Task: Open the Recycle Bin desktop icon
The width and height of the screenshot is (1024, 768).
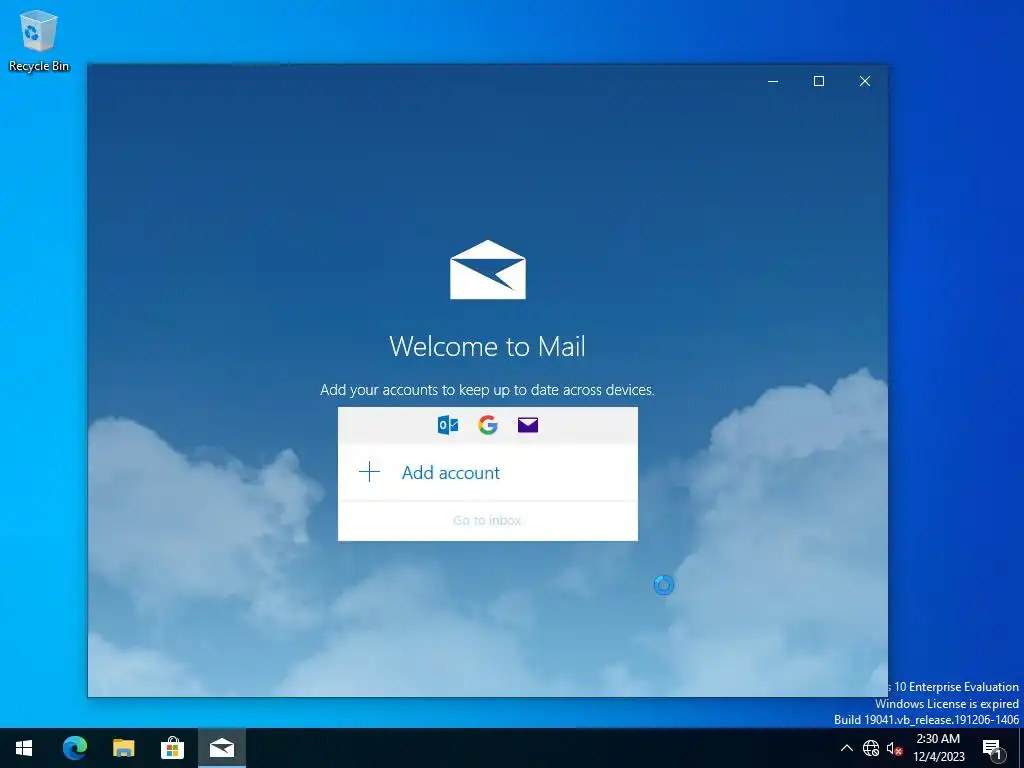Action: [x=39, y=40]
